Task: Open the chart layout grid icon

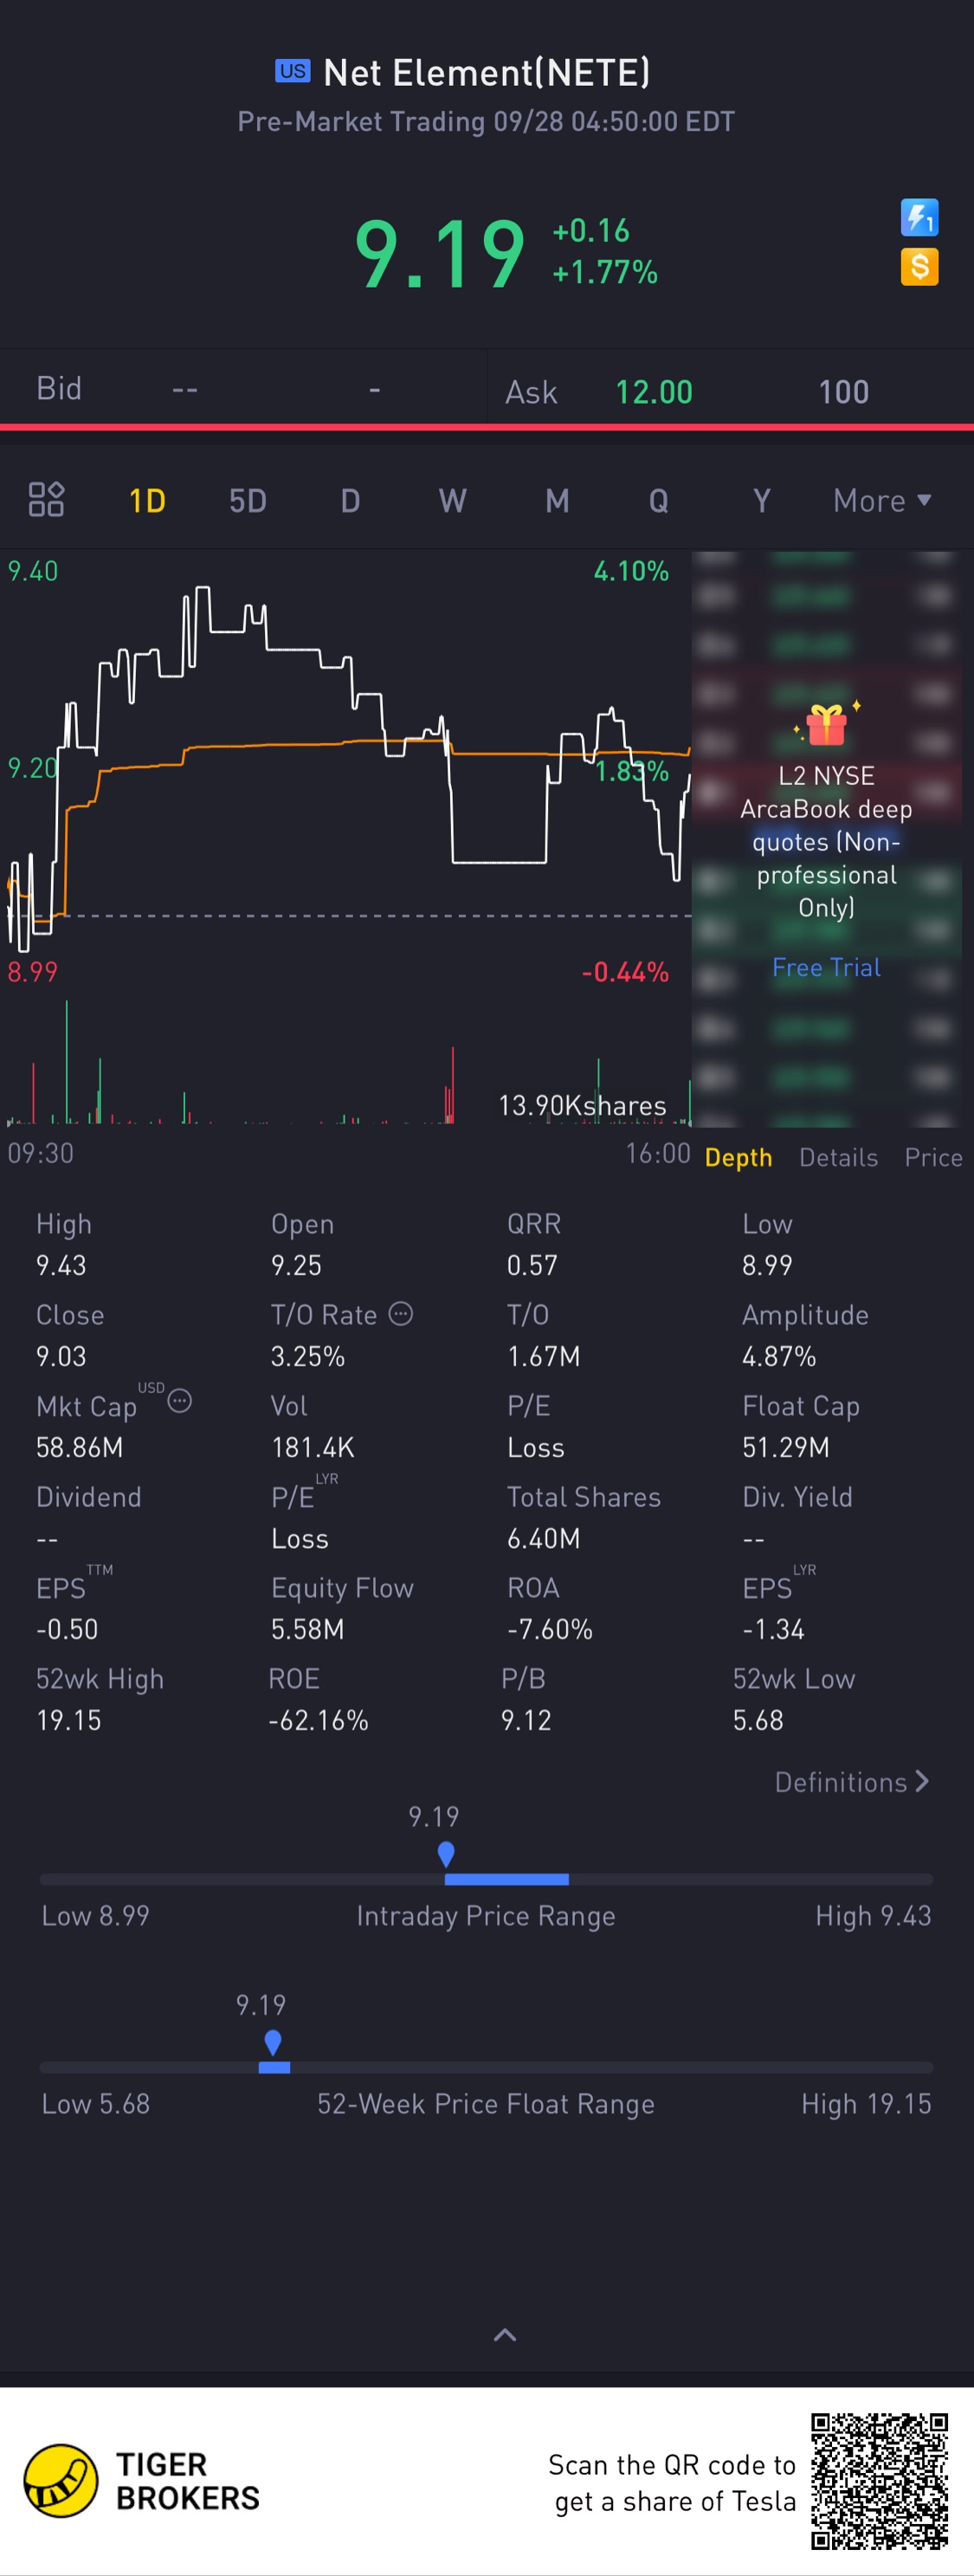Action: pyautogui.click(x=46, y=499)
